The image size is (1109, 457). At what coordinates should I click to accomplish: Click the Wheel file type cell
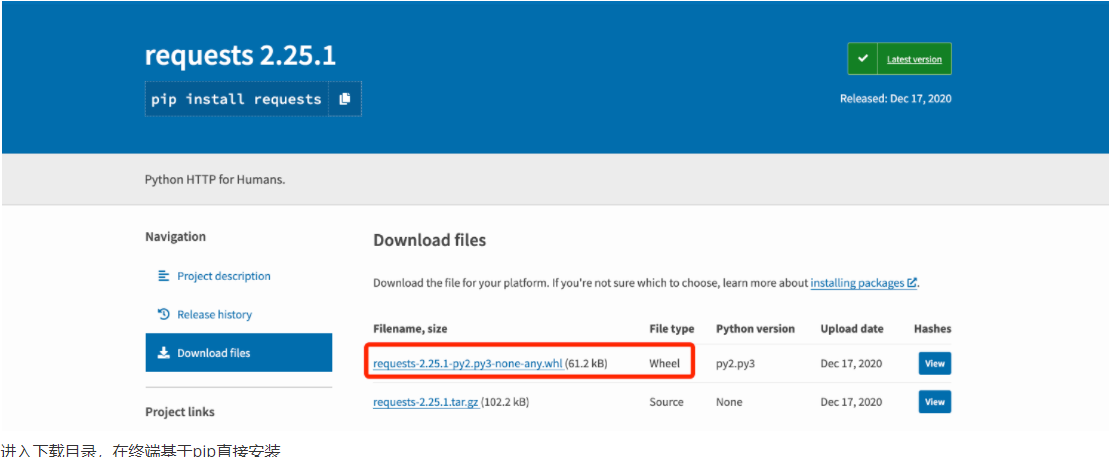664,364
